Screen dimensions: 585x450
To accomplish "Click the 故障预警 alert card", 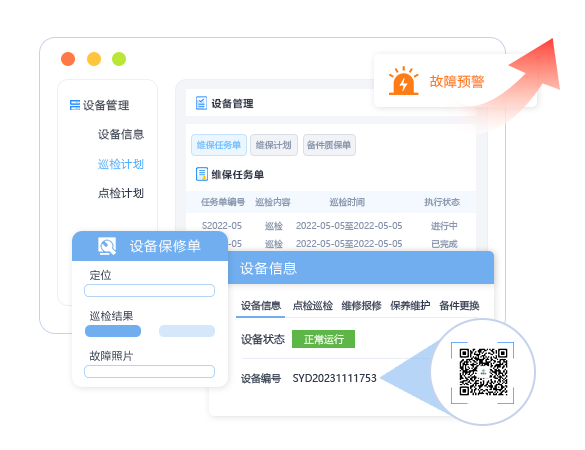I will [x=455, y=81].
